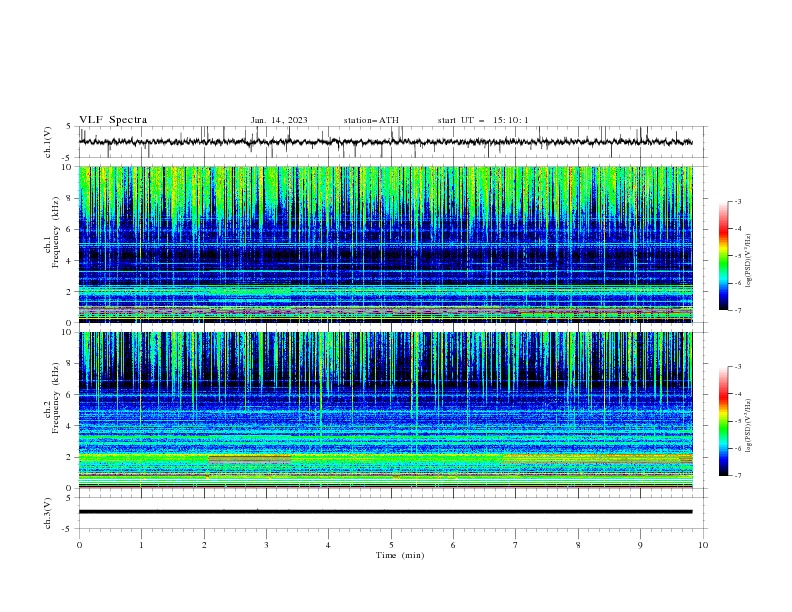The height and width of the screenshot is (612, 792).
Task: Click the ch.1 "Frequency (kHz)" axis label
Action: (55, 233)
